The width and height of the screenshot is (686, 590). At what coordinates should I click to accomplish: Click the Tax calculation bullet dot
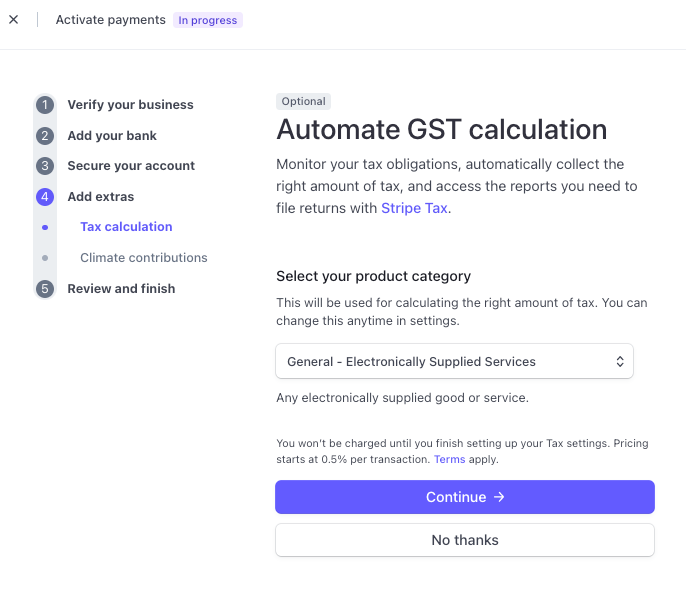click(x=45, y=228)
